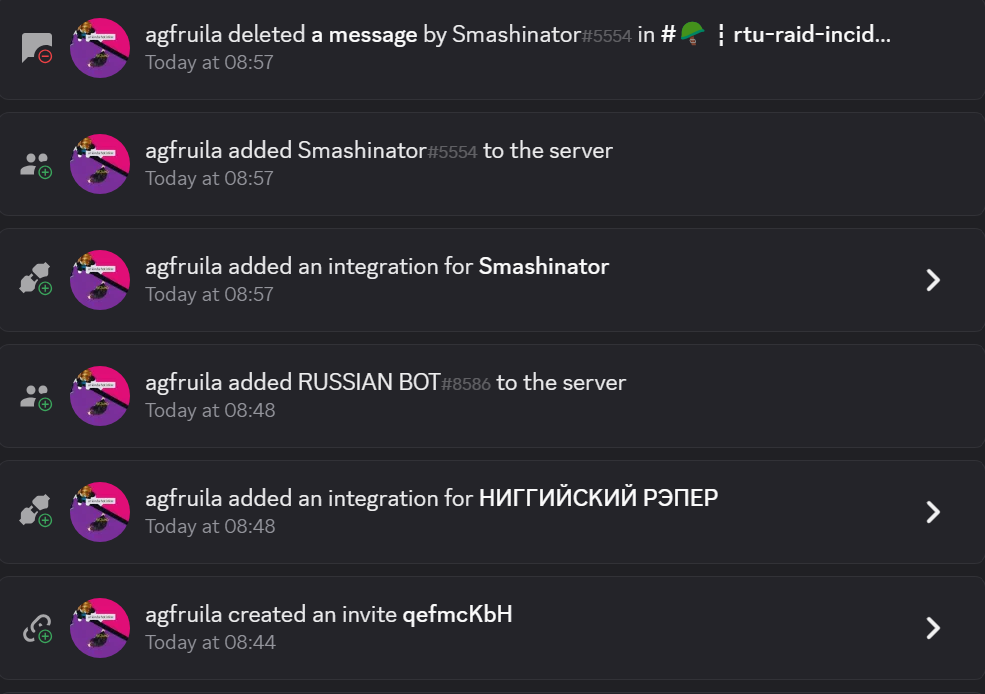985x694 pixels.
Task: Click the member added icon beside RUSSIAN BOT entry
Action: (36, 396)
